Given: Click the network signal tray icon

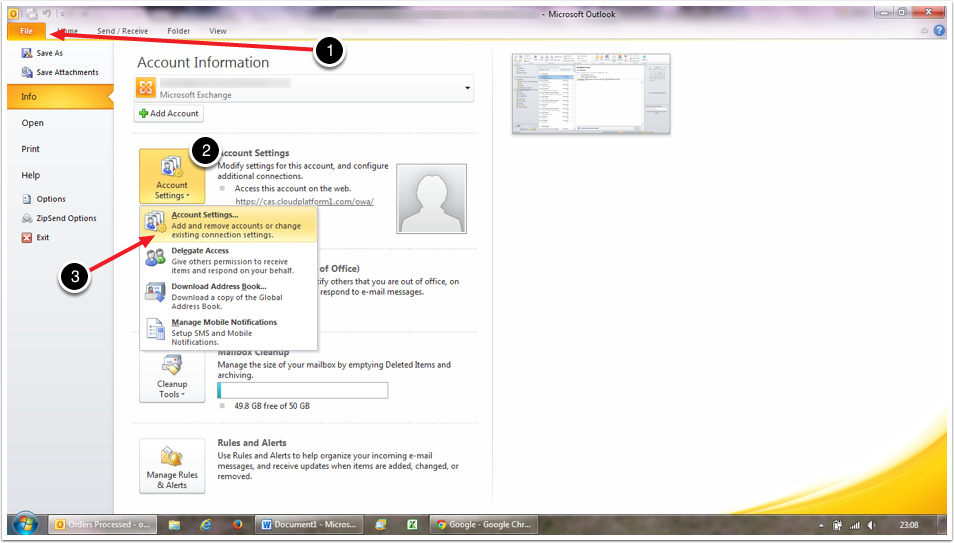Looking at the screenshot, I should [854, 525].
